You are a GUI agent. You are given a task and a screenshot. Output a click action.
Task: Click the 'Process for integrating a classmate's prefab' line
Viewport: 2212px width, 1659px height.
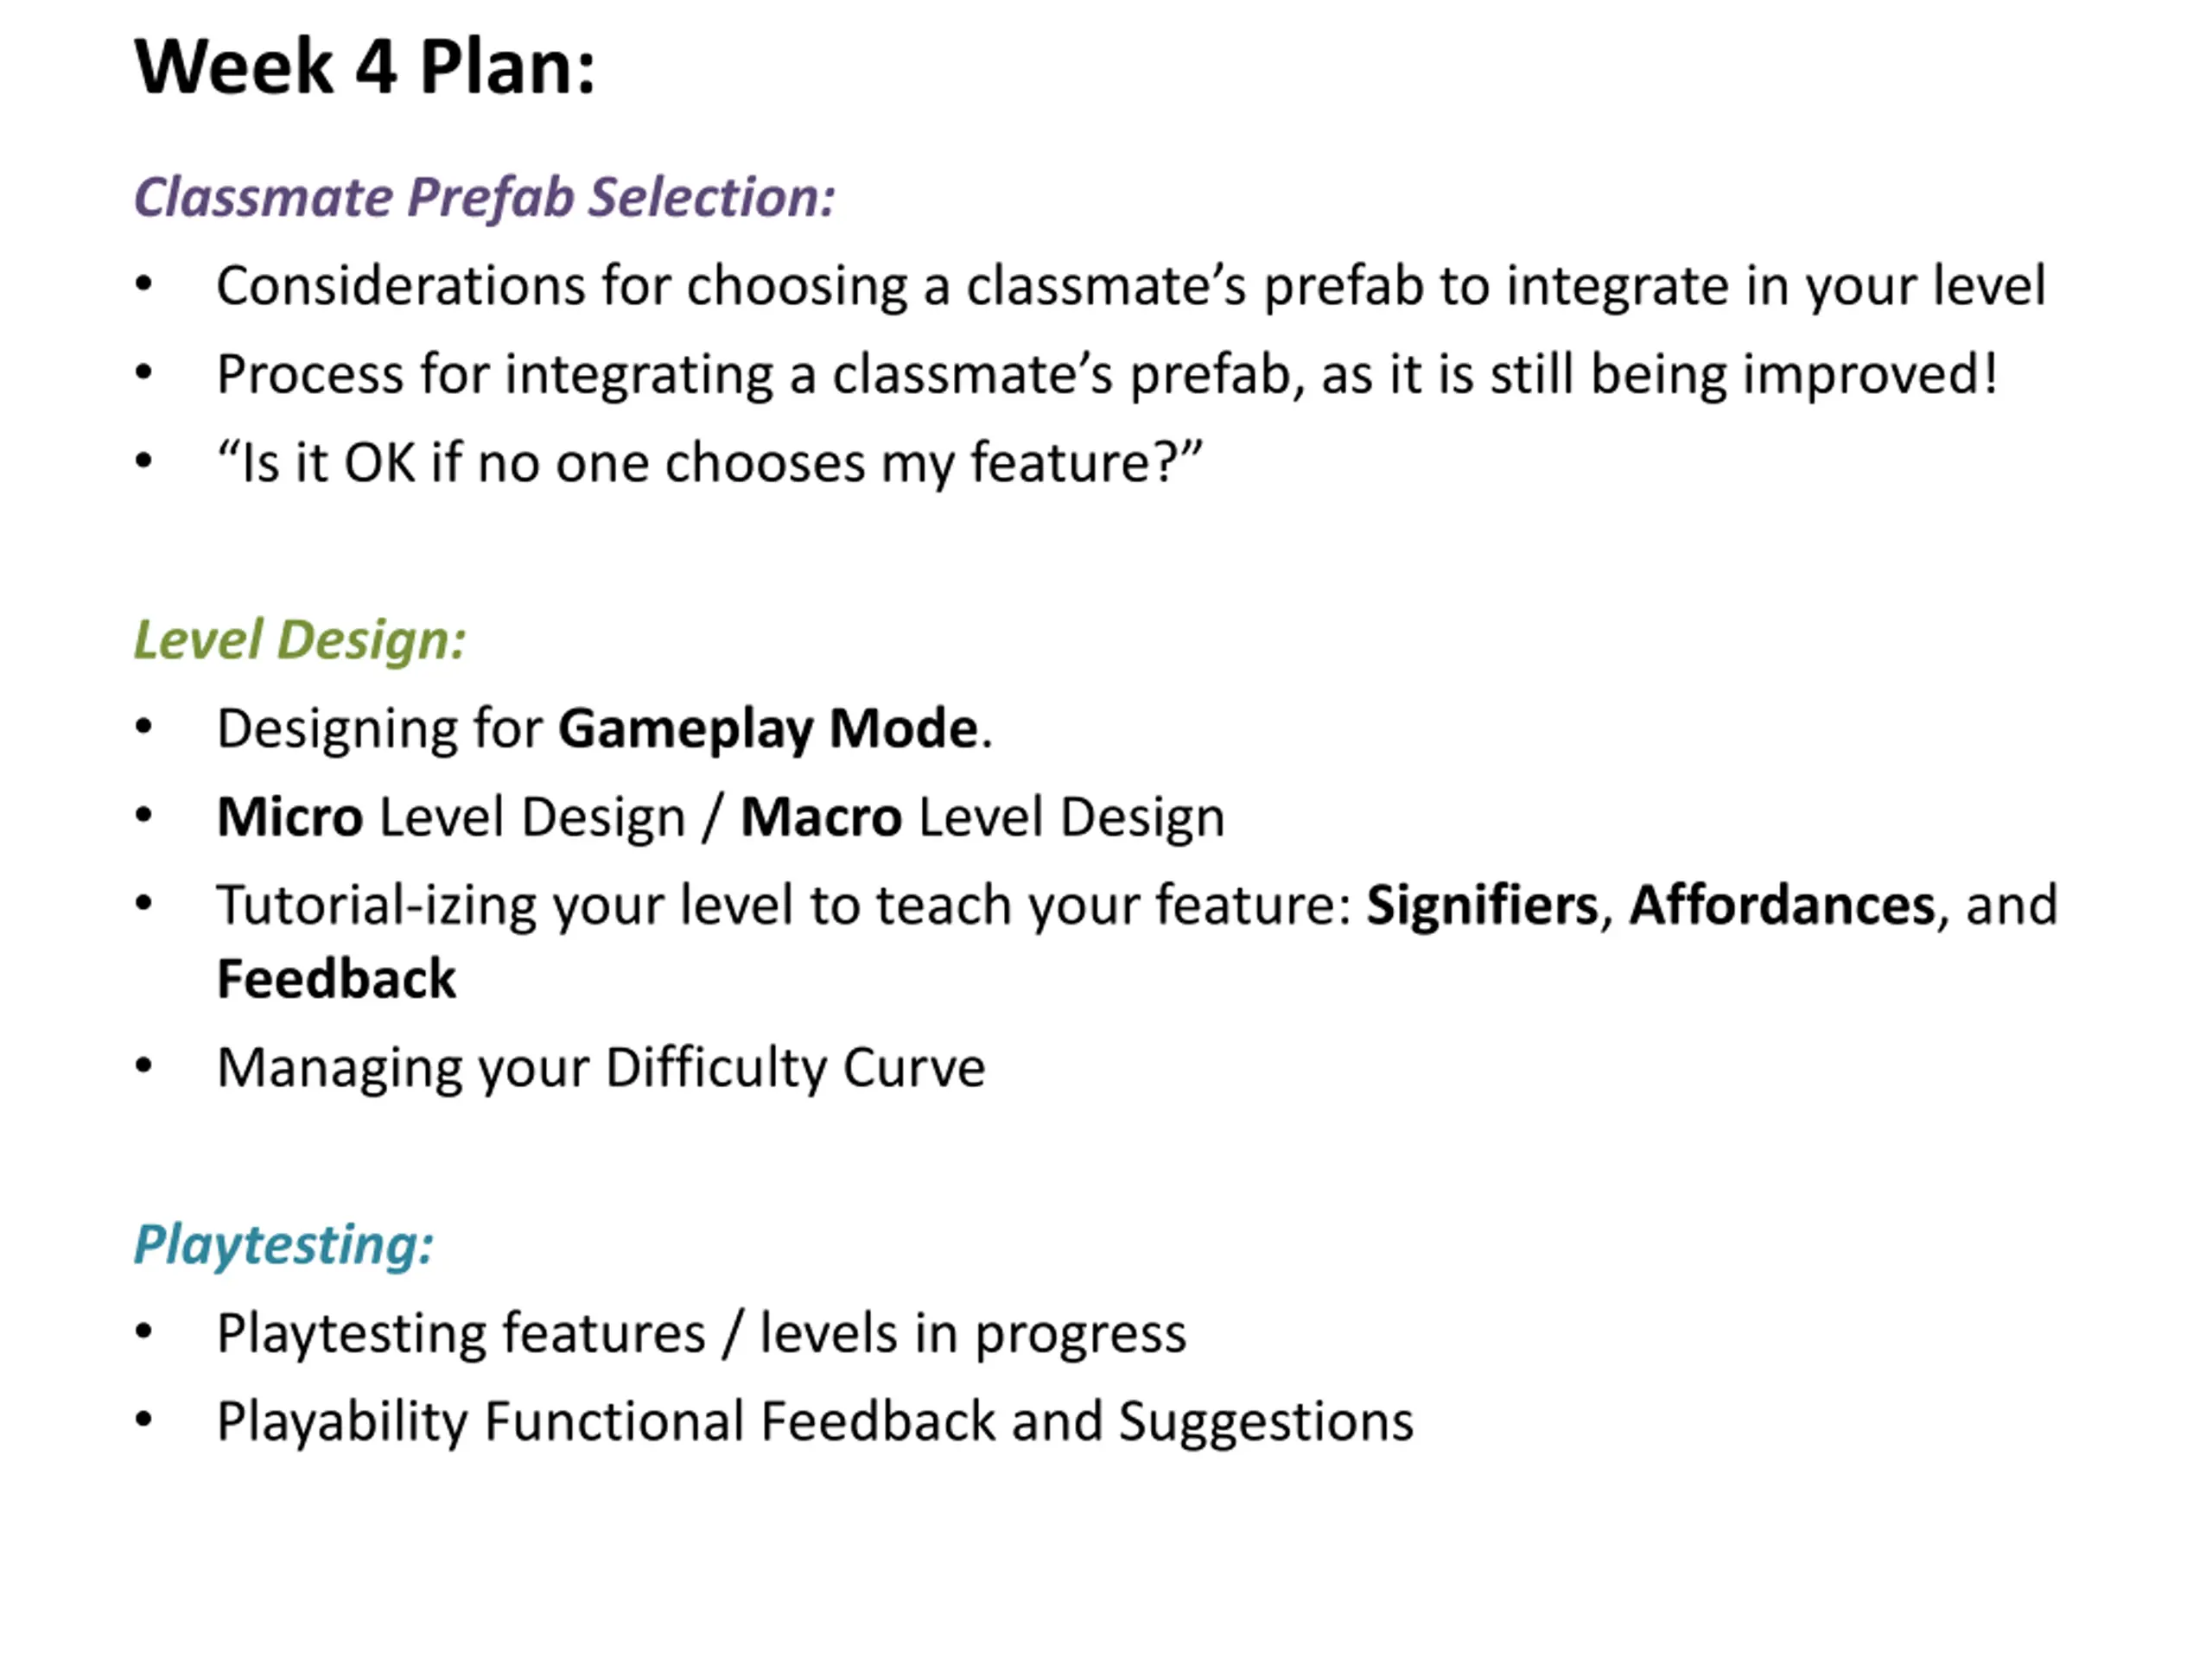pos(1108,375)
